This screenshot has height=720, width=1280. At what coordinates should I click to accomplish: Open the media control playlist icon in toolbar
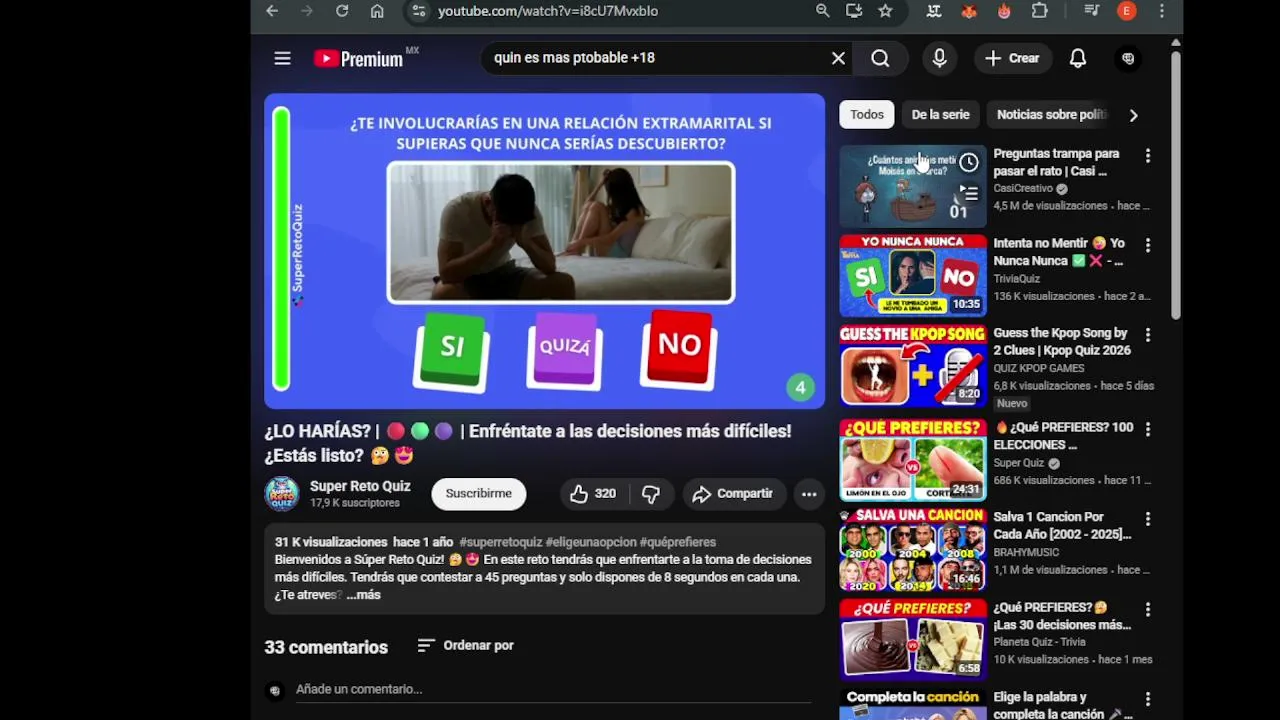tap(1091, 11)
